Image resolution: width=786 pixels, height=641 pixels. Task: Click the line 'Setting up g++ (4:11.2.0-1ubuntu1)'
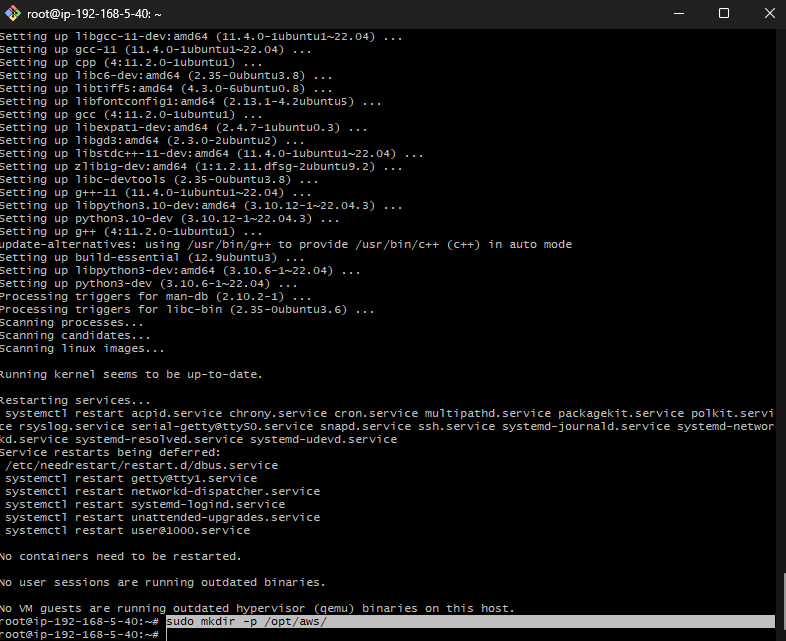click(131, 232)
